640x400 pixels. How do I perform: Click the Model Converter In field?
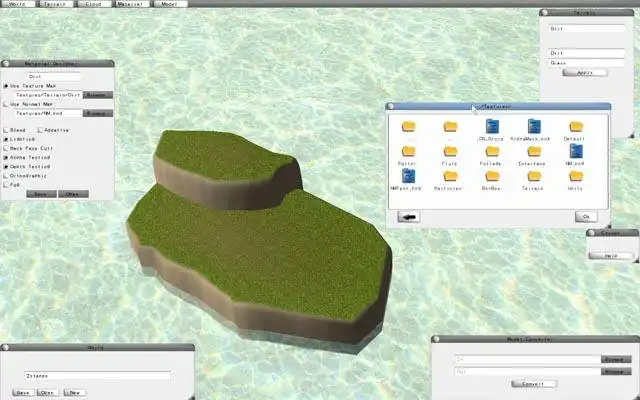pyautogui.click(x=528, y=359)
